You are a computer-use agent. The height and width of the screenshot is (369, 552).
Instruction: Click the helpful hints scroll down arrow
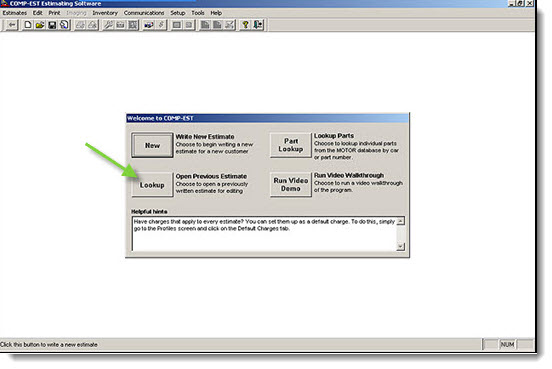click(401, 246)
